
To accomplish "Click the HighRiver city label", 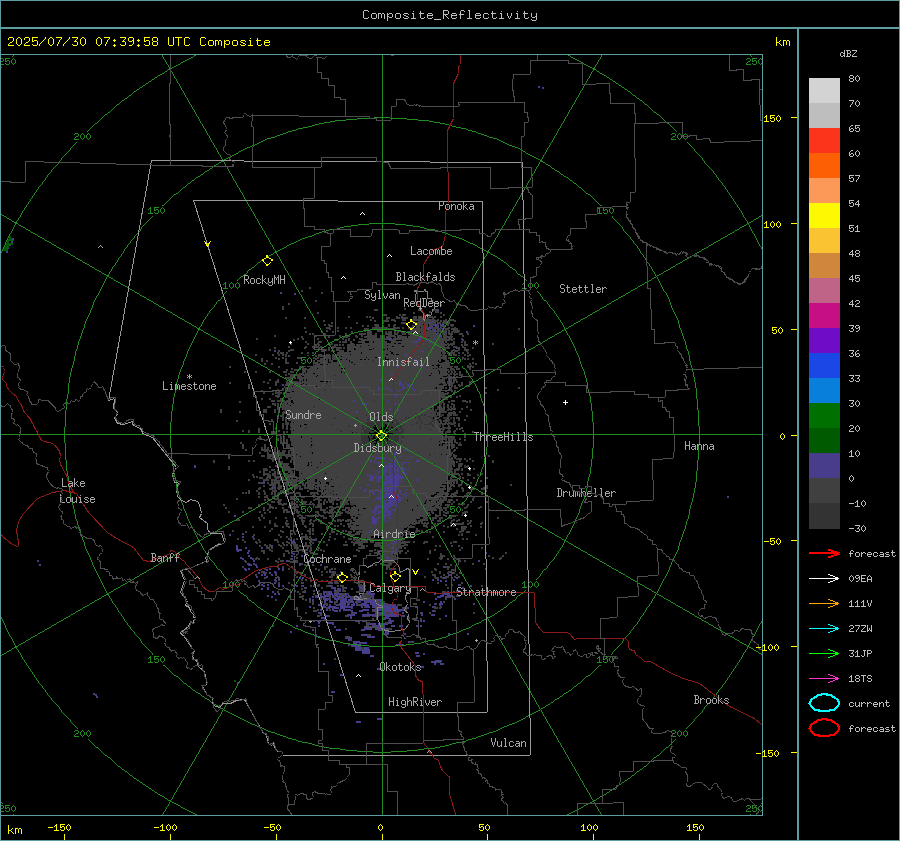I will coord(415,702).
